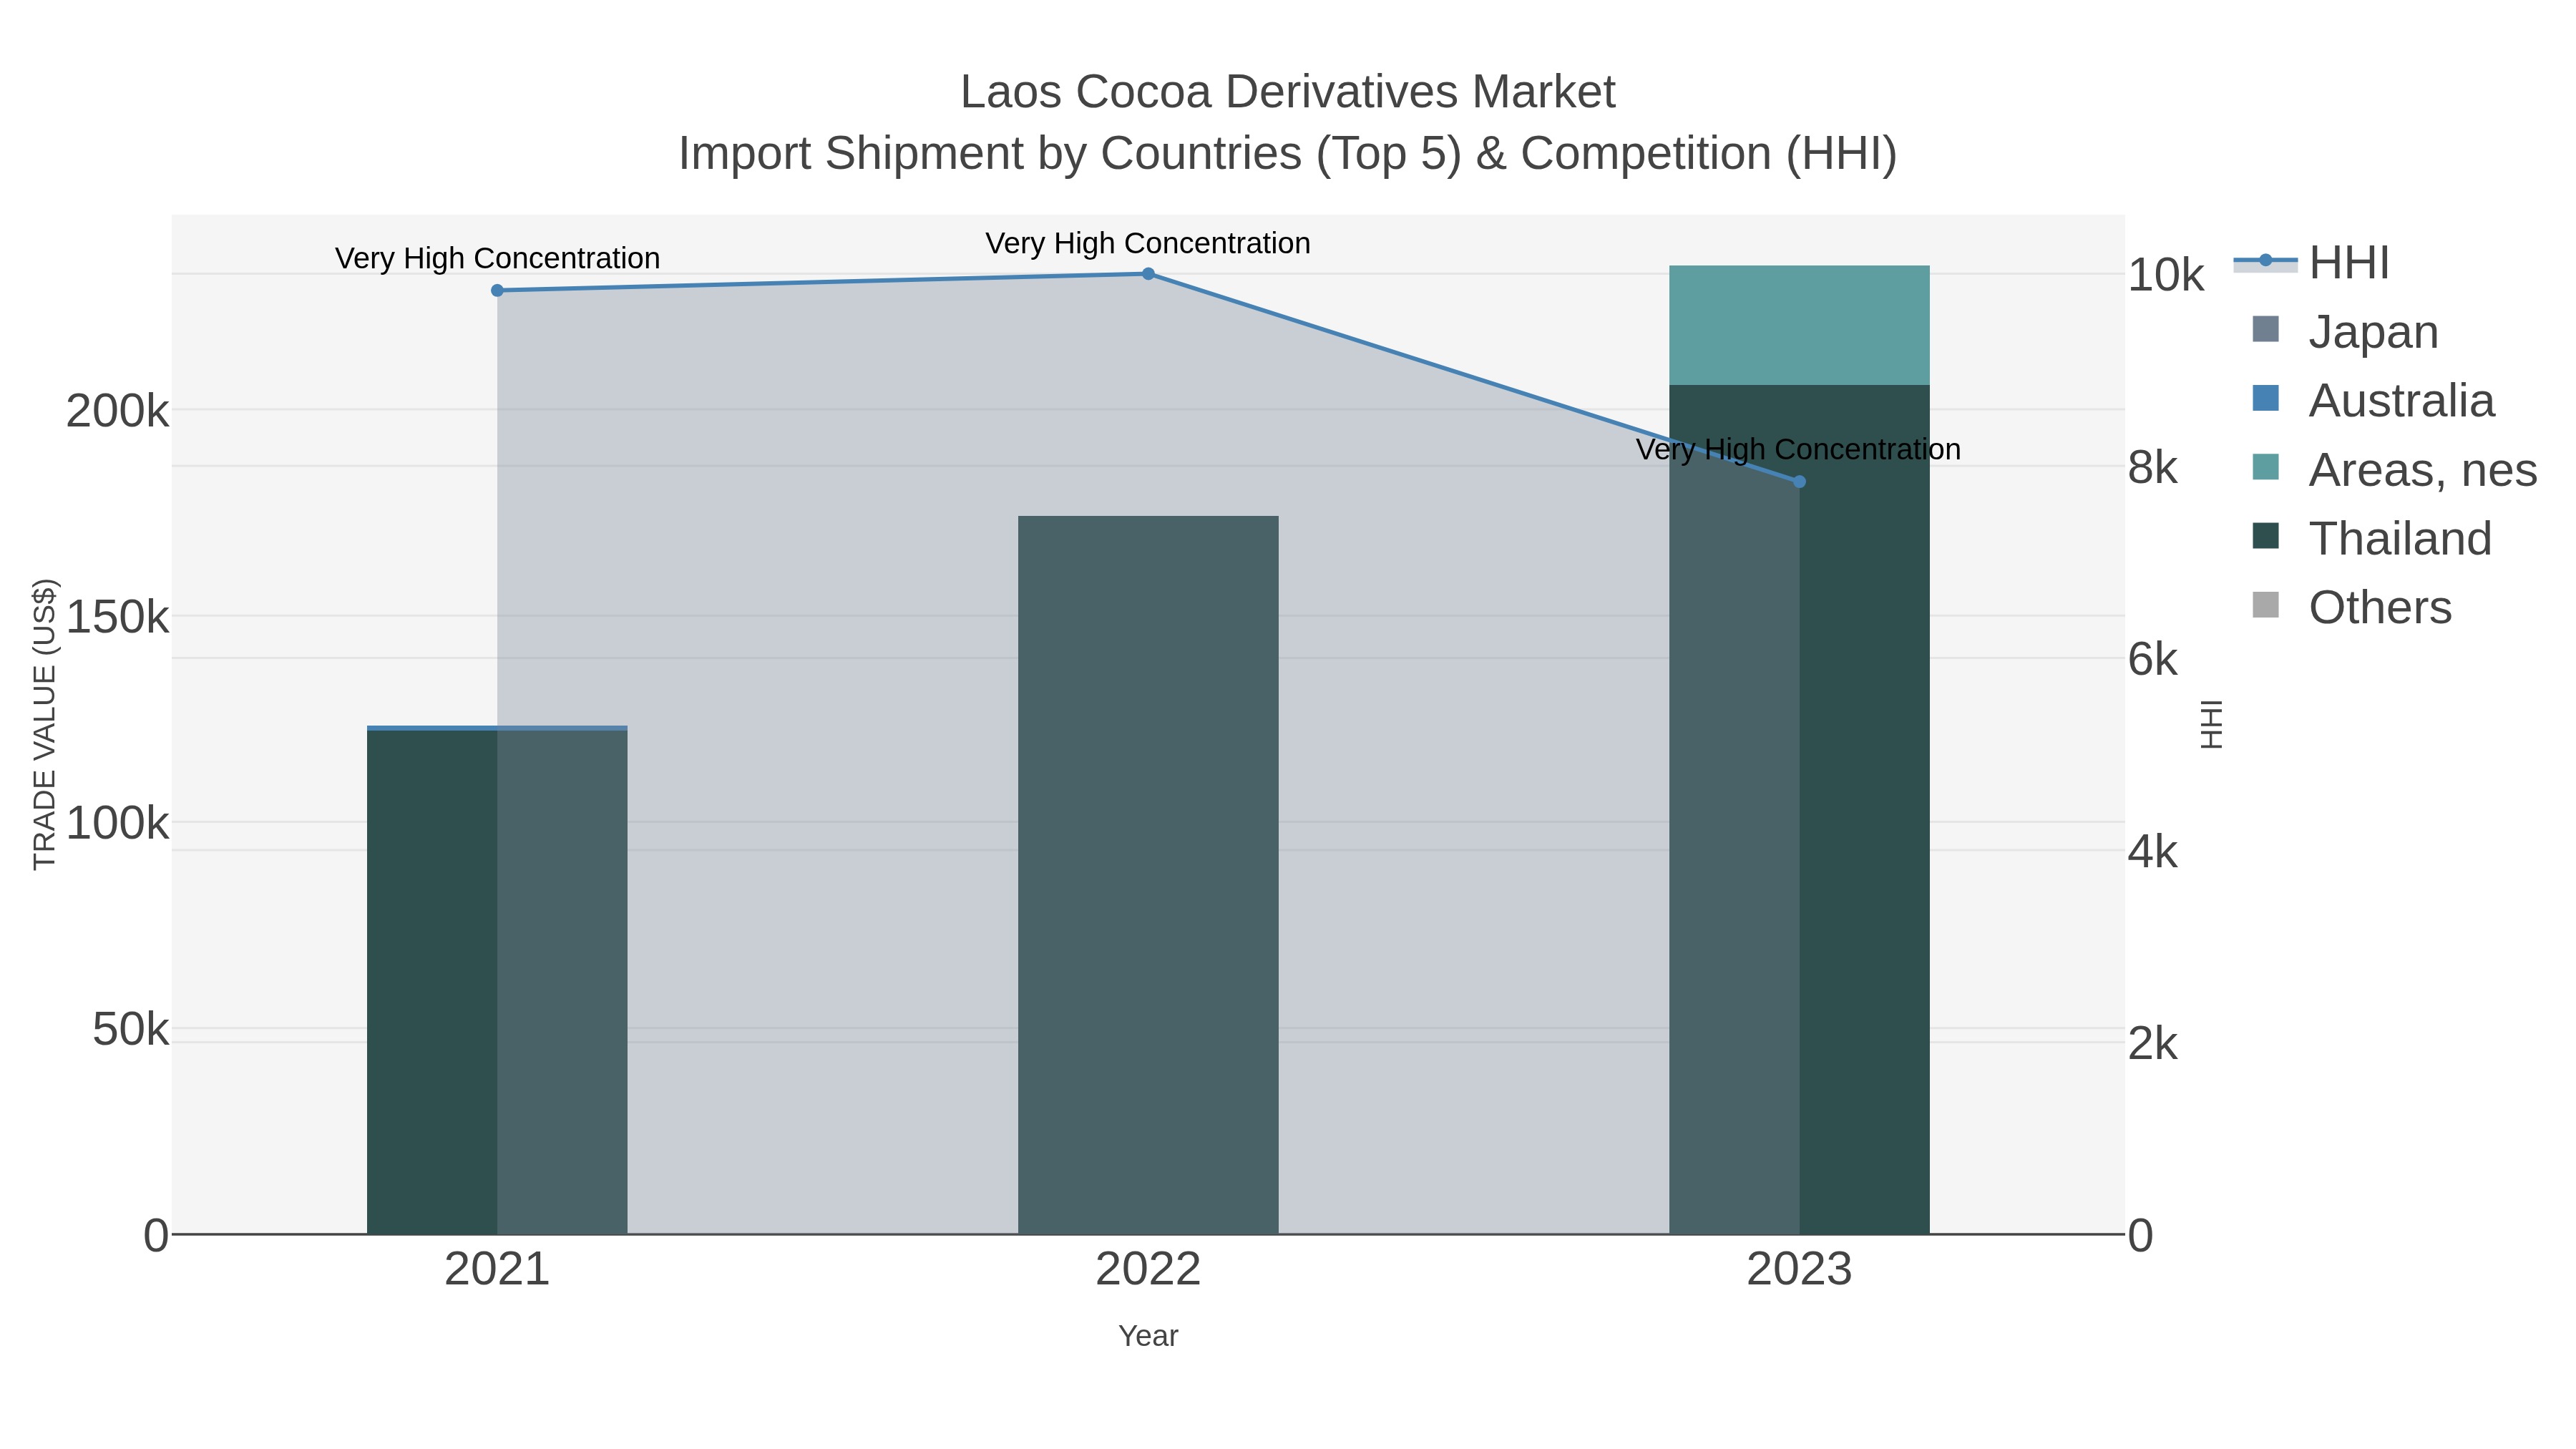The width and height of the screenshot is (2576, 1449).
Task: Click the Japan color swatch in legend
Action: [x=2265, y=329]
